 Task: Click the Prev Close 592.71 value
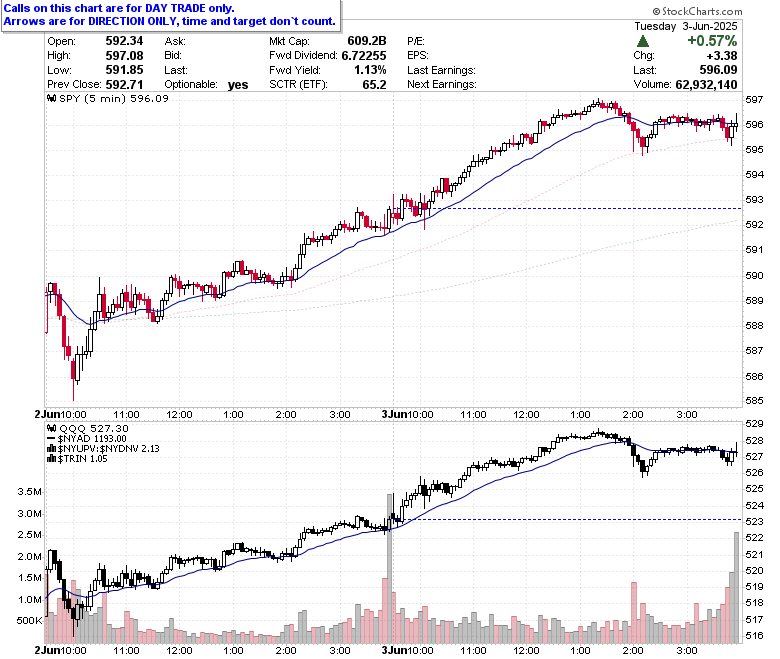click(x=124, y=85)
